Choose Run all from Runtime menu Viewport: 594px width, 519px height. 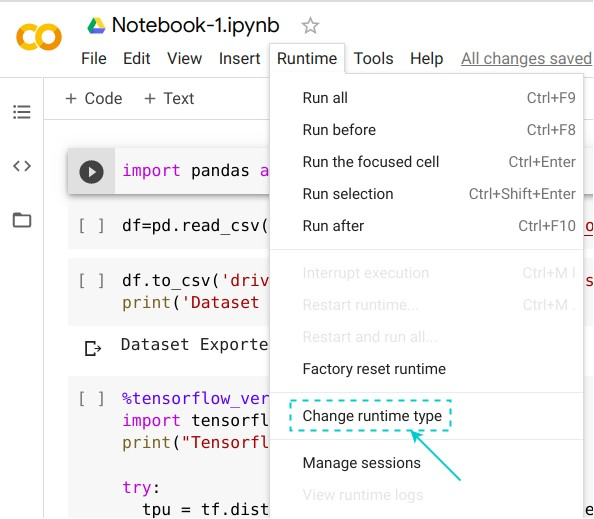click(x=427, y=98)
